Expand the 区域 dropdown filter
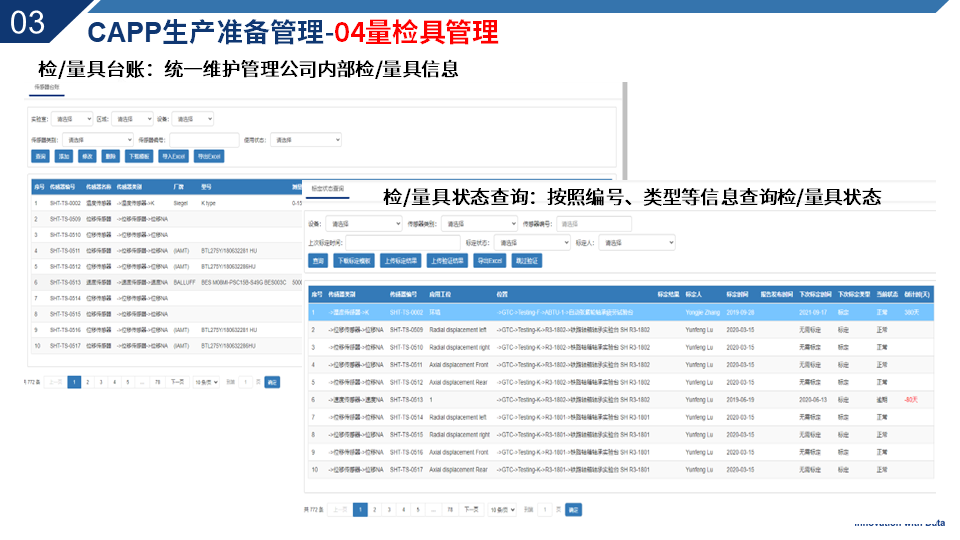This screenshot has width=960, height=540. [x=131, y=120]
